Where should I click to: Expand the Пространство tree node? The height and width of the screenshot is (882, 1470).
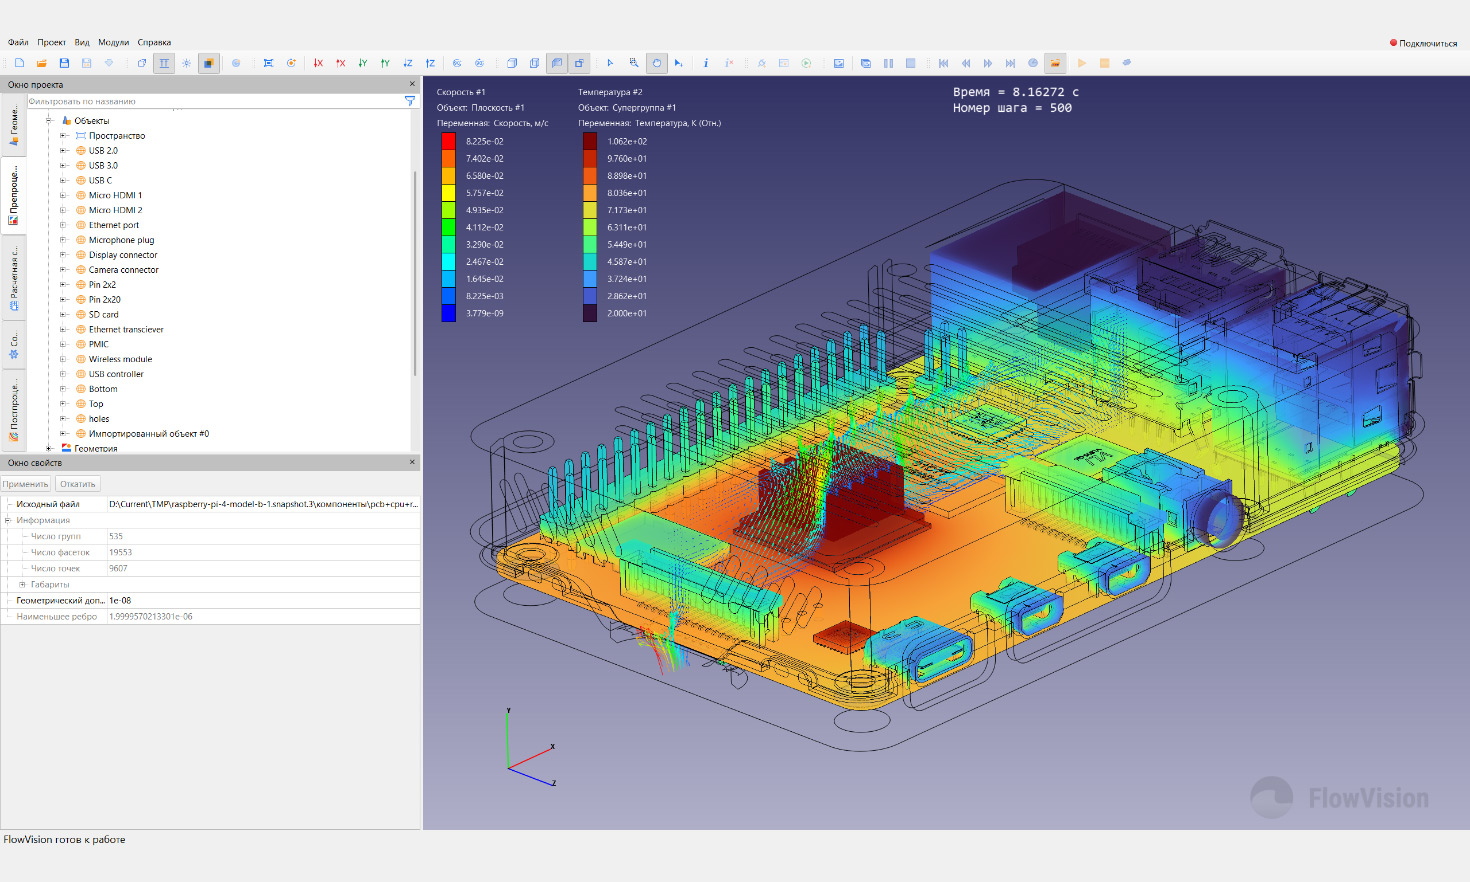click(x=63, y=136)
